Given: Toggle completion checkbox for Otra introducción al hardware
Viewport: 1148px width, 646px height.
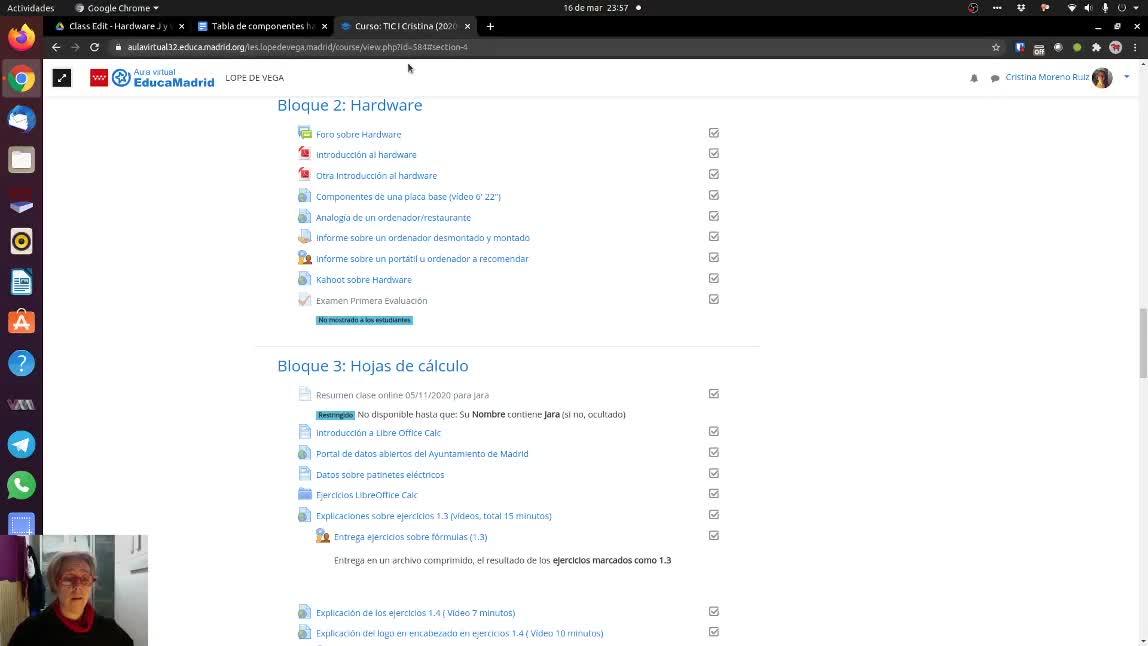Looking at the screenshot, I should (714, 174).
